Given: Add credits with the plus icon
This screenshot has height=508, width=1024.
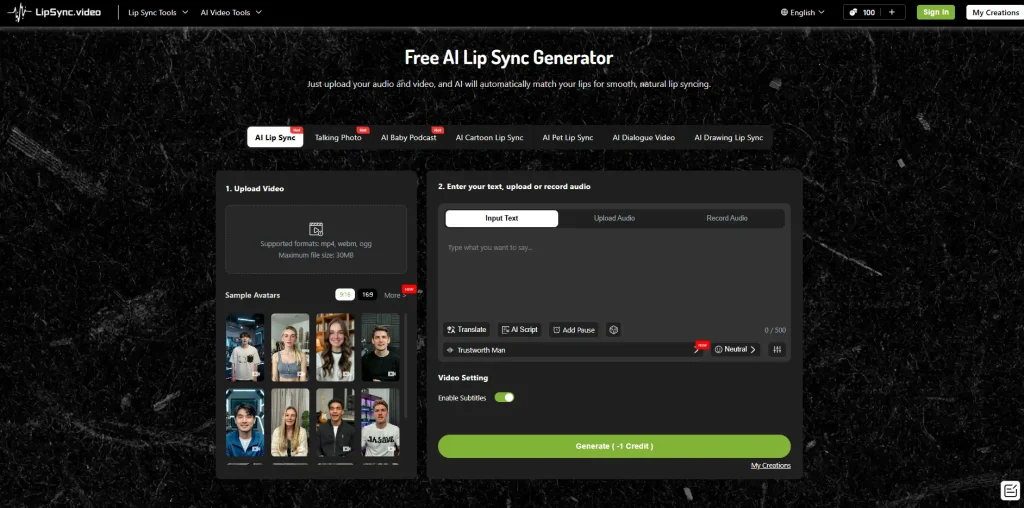Looking at the screenshot, I should pyautogui.click(x=891, y=12).
